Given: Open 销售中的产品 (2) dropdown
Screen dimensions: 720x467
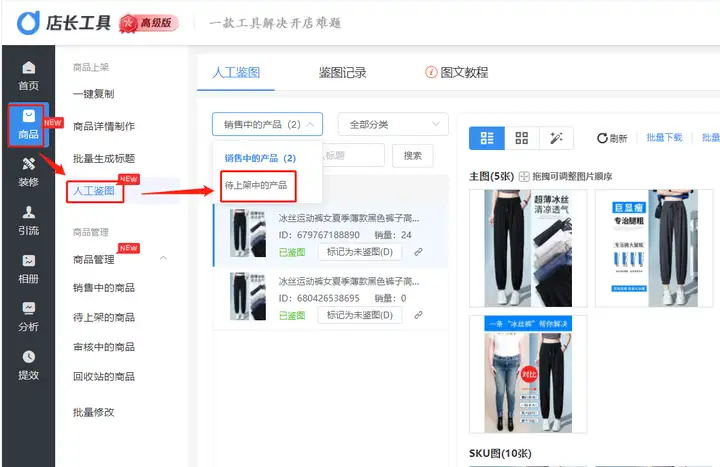Looking at the screenshot, I should click(x=267, y=124).
